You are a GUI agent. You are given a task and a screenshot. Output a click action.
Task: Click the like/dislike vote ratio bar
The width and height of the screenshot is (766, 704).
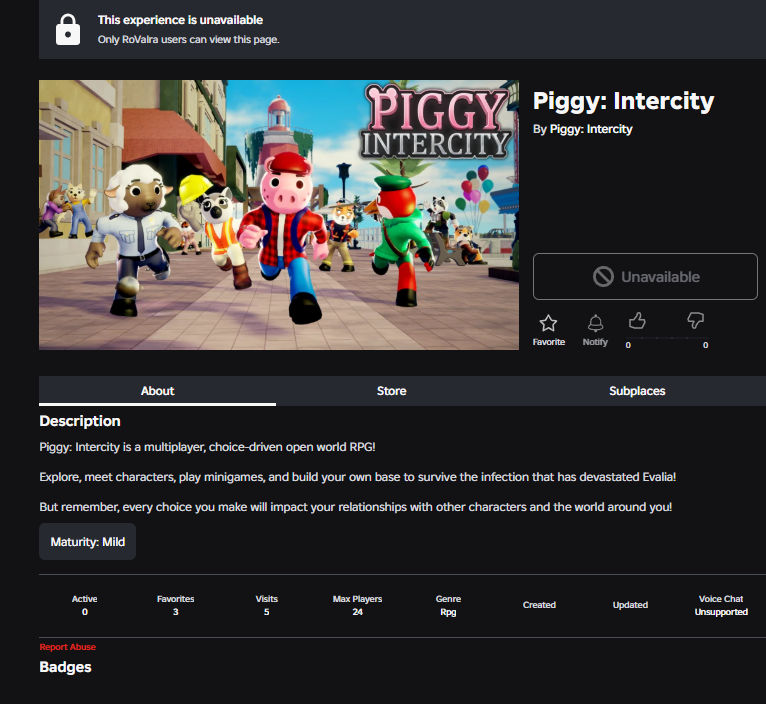(x=667, y=338)
